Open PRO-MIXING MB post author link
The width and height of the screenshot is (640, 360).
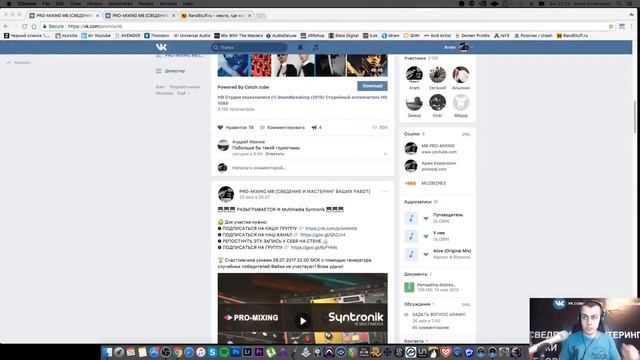(304, 191)
